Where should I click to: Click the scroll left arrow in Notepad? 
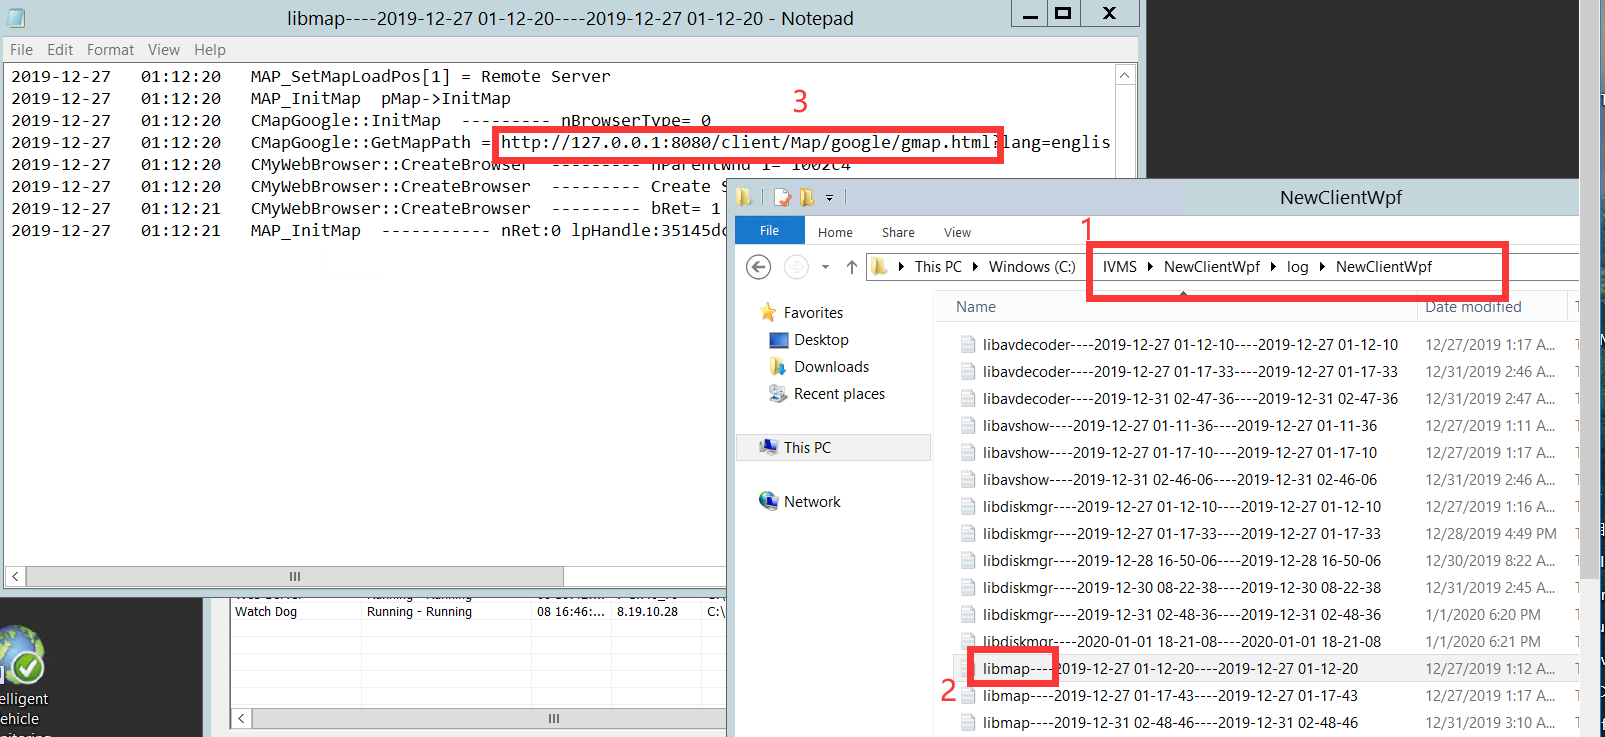[x=15, y=576]
